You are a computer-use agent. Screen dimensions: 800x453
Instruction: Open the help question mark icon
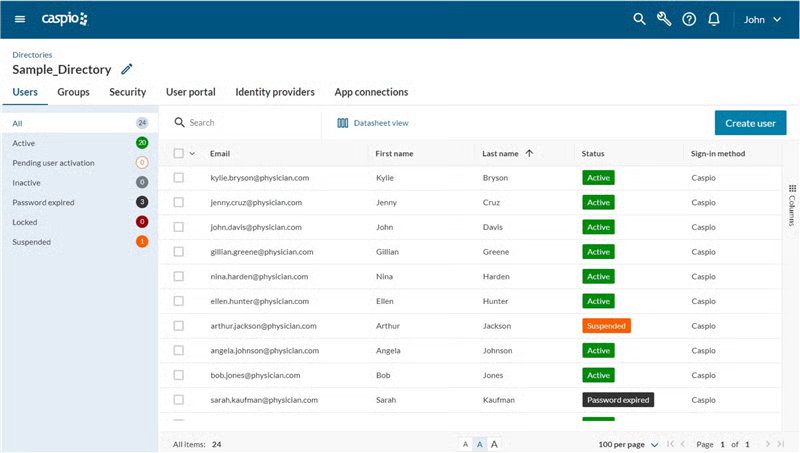coord(689,19)
